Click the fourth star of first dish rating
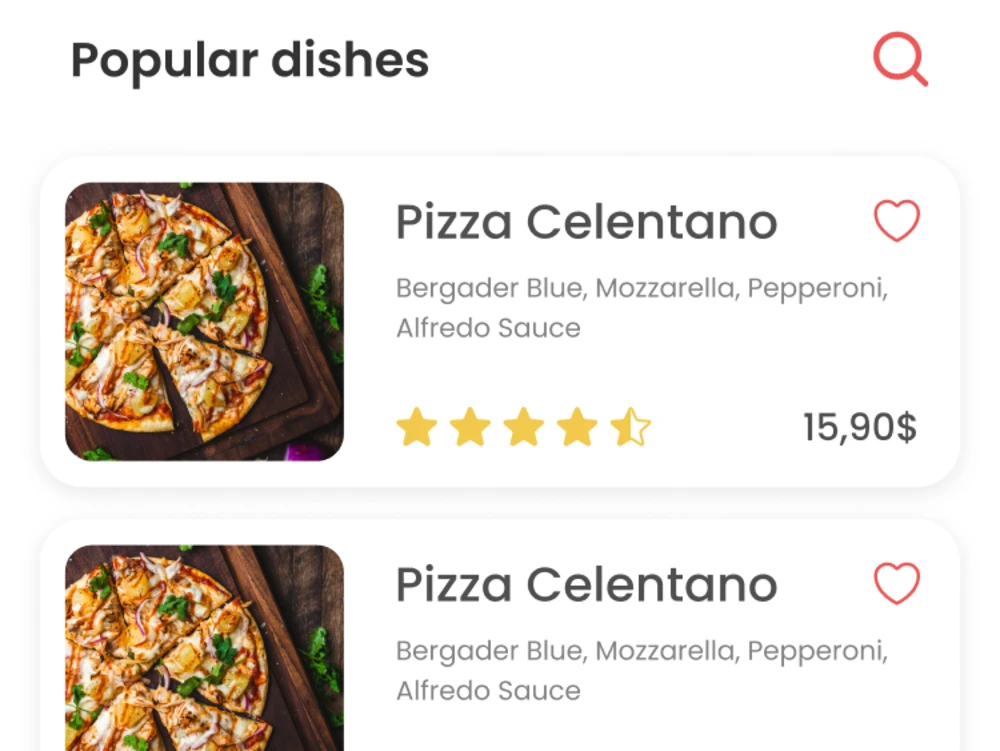Screen dimensions: 1000x751 point(578,427)
